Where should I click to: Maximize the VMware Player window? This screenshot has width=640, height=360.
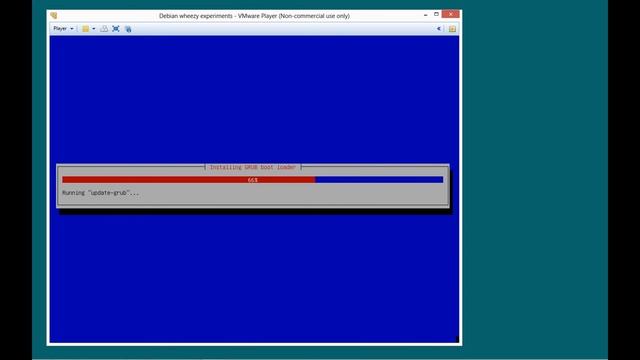(436, 15)
